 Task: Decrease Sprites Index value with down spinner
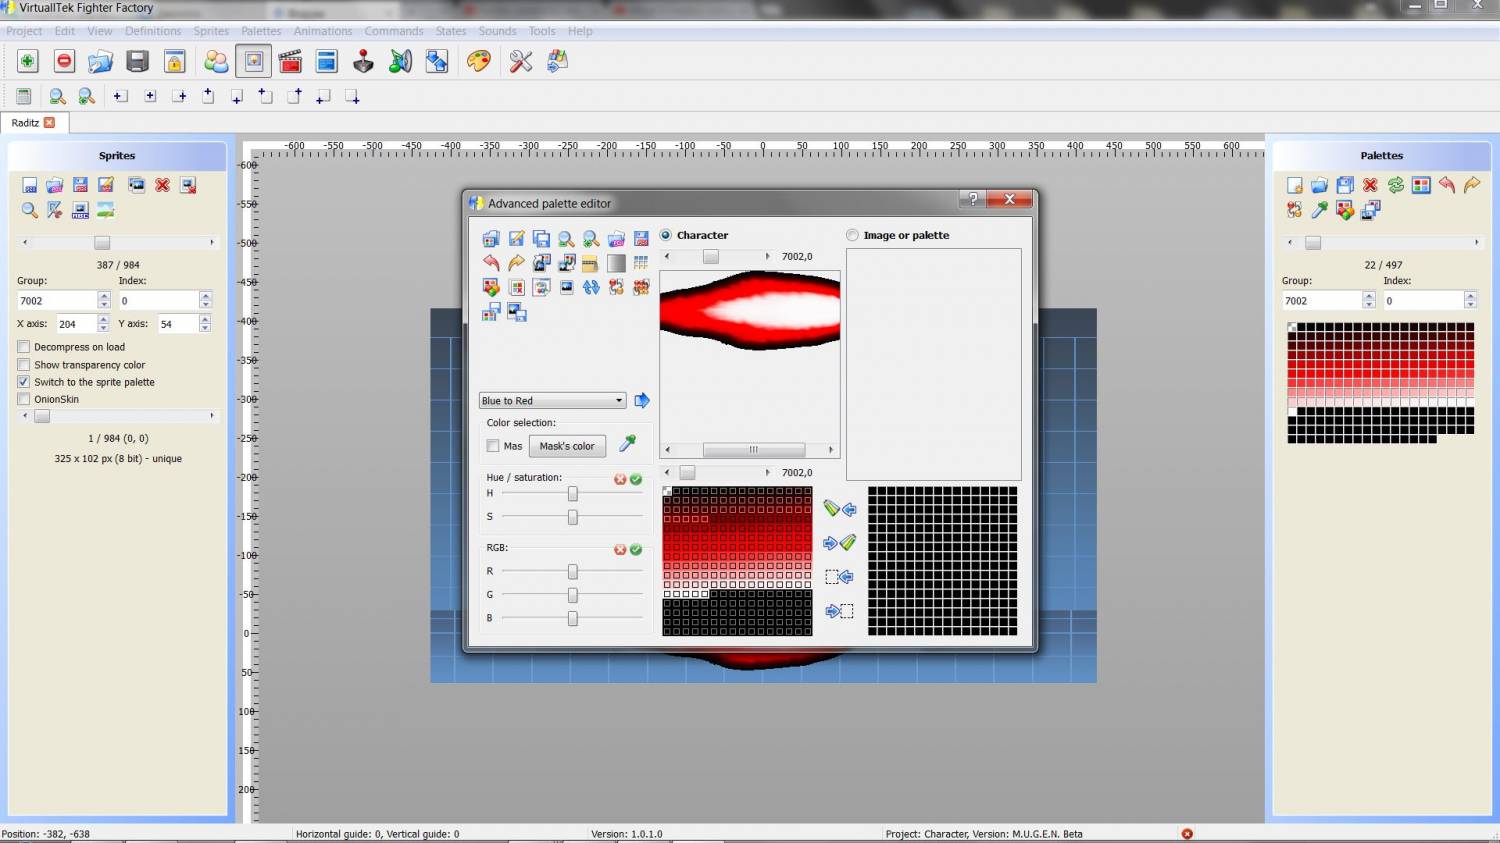tap(205, 304)
